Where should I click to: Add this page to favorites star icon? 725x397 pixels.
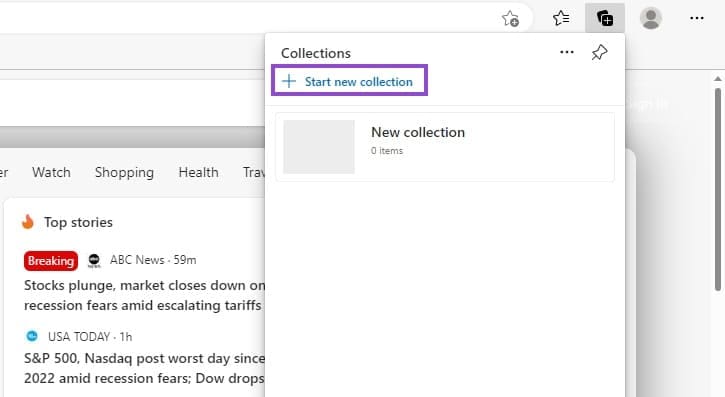(x=510, y=18)
